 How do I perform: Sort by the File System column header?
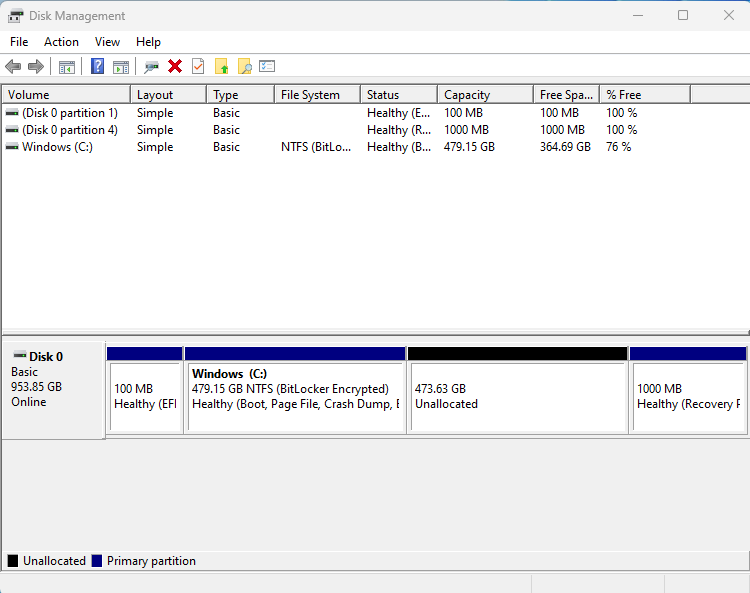click(x=318, y=95)
